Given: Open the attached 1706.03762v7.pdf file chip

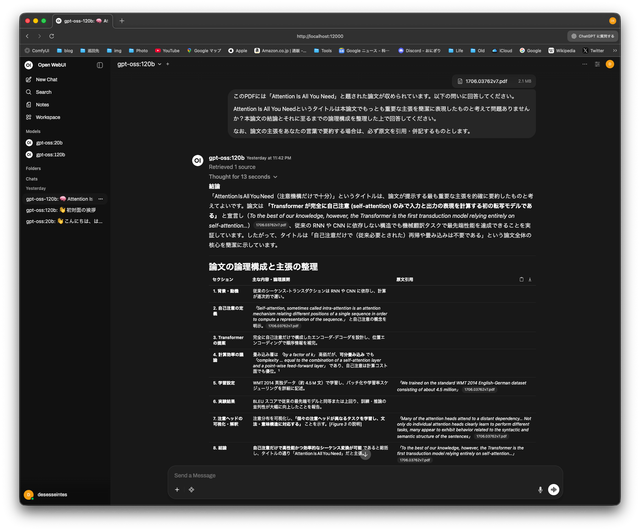Looking at the screenshot, I should [x=494, y=81].
